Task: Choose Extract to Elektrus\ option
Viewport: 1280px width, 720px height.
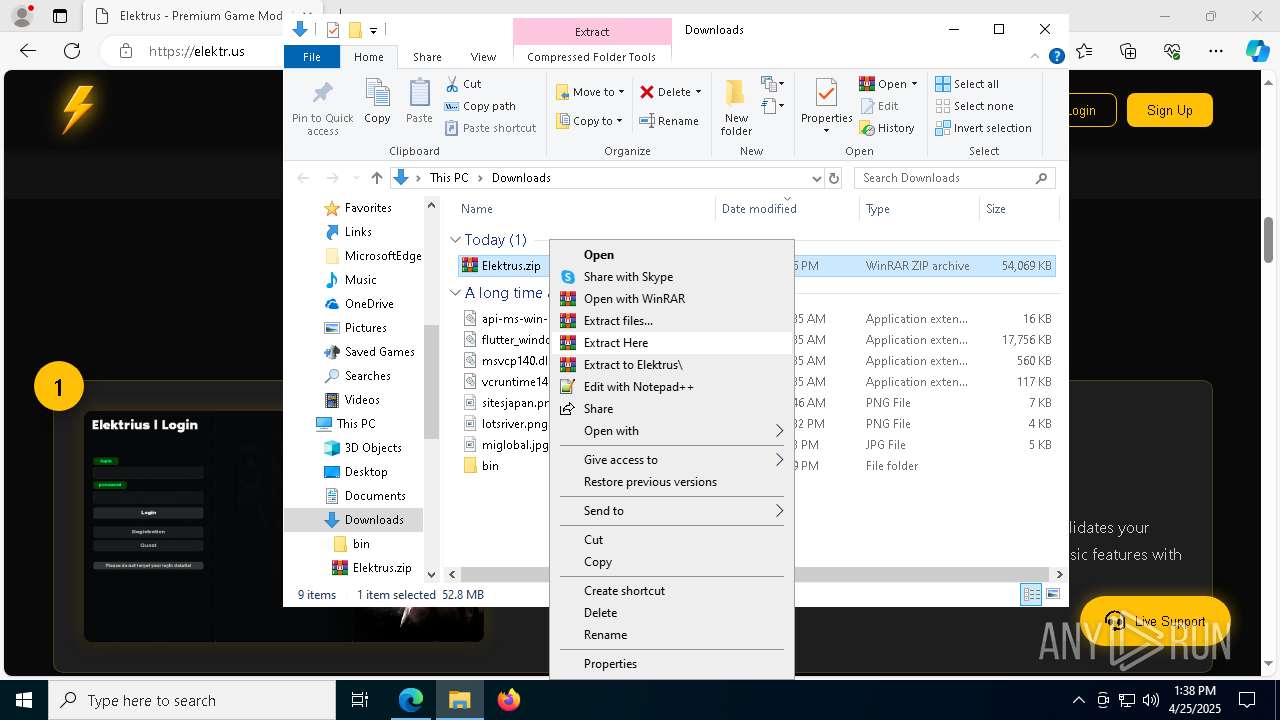Action: [672, 365]
